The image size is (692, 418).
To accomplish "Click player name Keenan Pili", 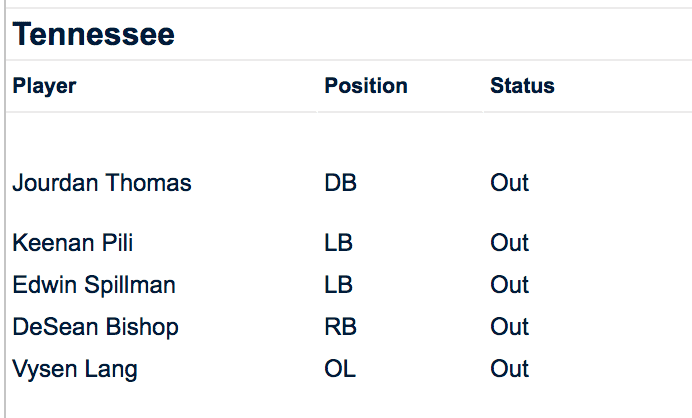I will pos(73,243).
